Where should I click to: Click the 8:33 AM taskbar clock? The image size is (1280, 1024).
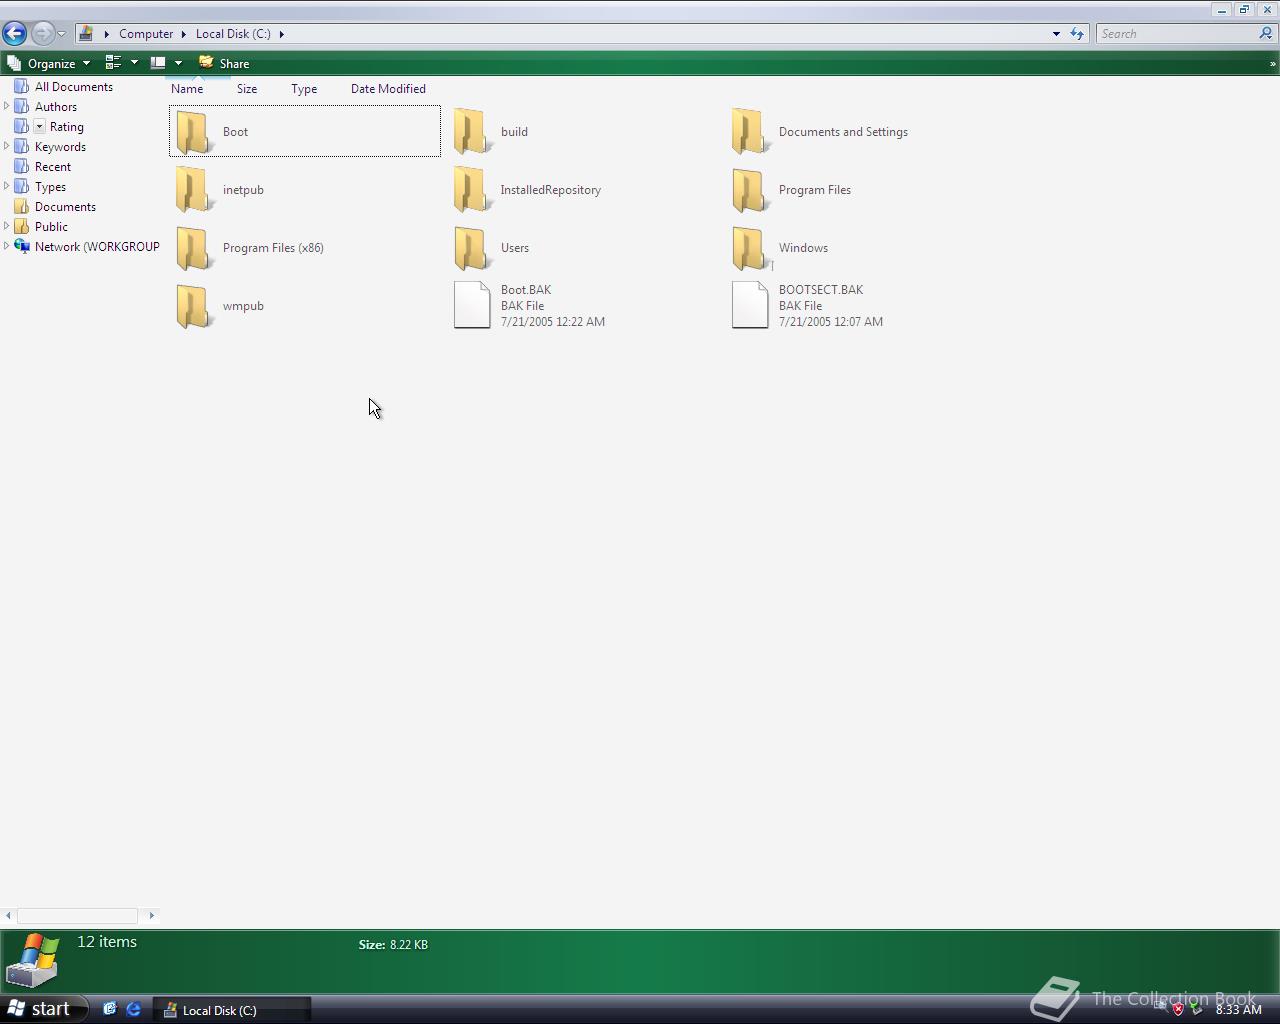pos(1238,1010)
